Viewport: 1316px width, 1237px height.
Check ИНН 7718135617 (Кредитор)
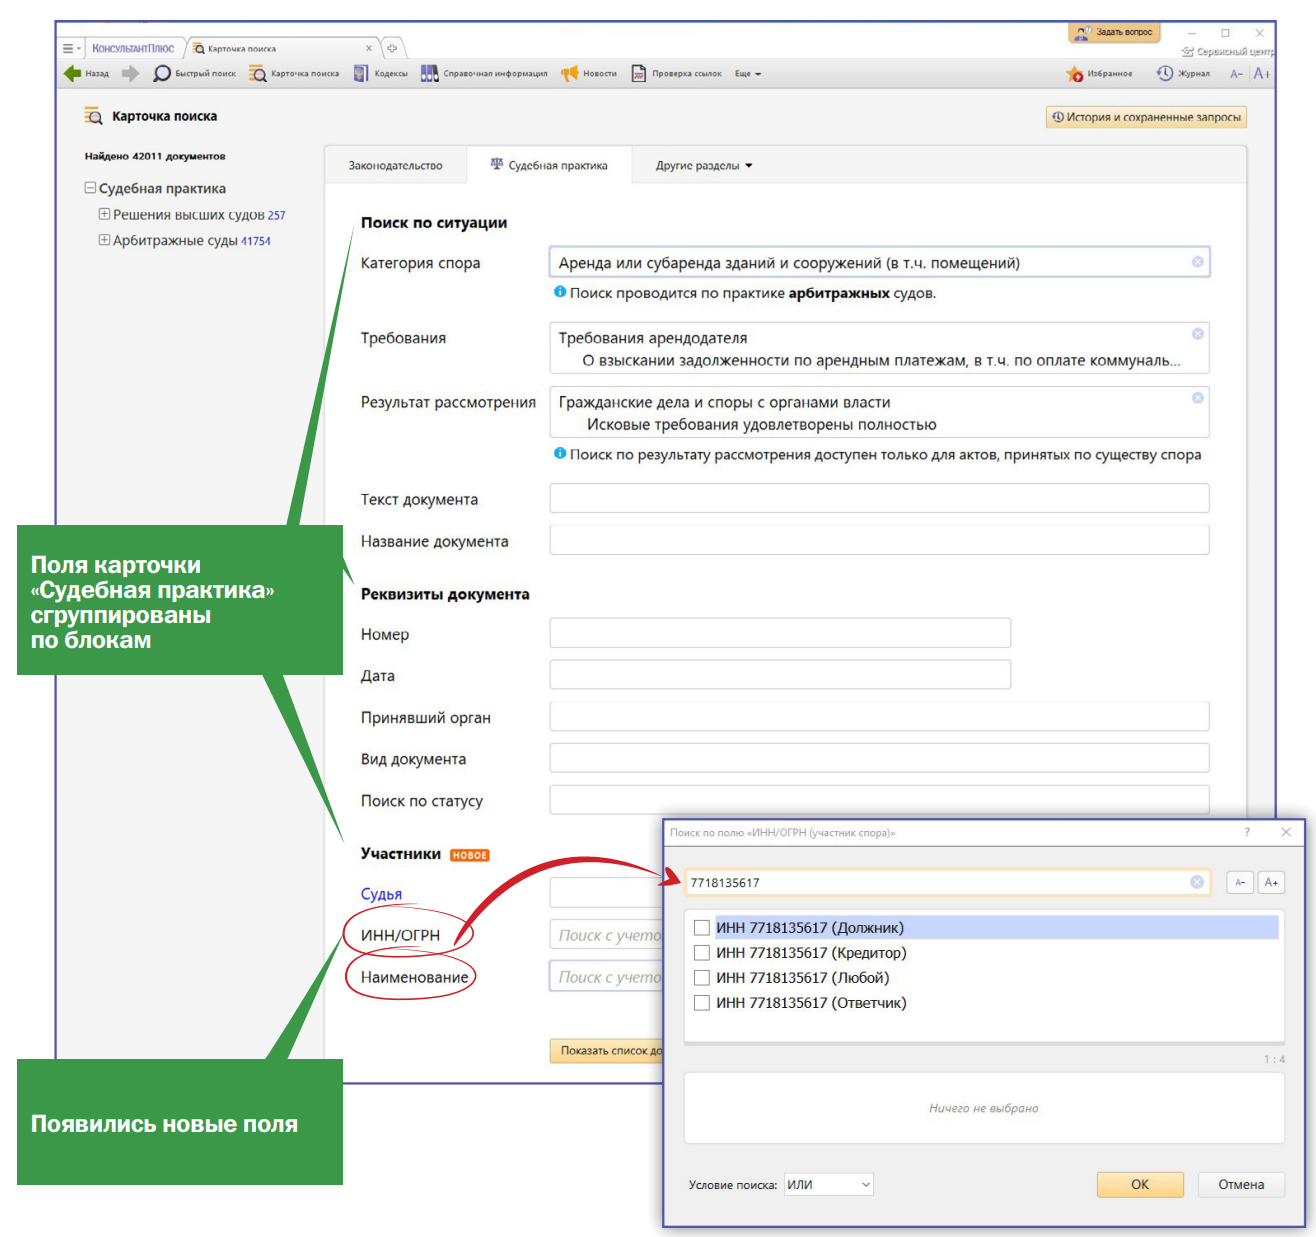tap(702, 953)
